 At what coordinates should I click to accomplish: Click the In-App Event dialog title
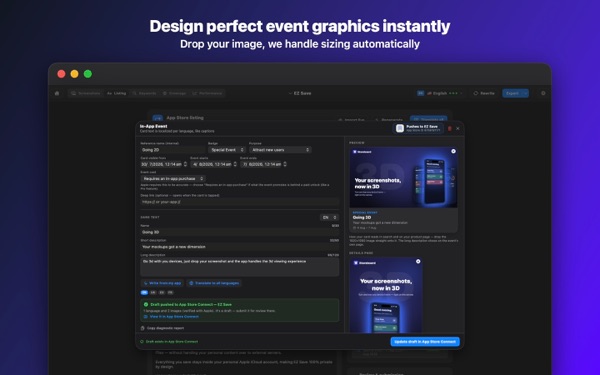pos(153,126)
